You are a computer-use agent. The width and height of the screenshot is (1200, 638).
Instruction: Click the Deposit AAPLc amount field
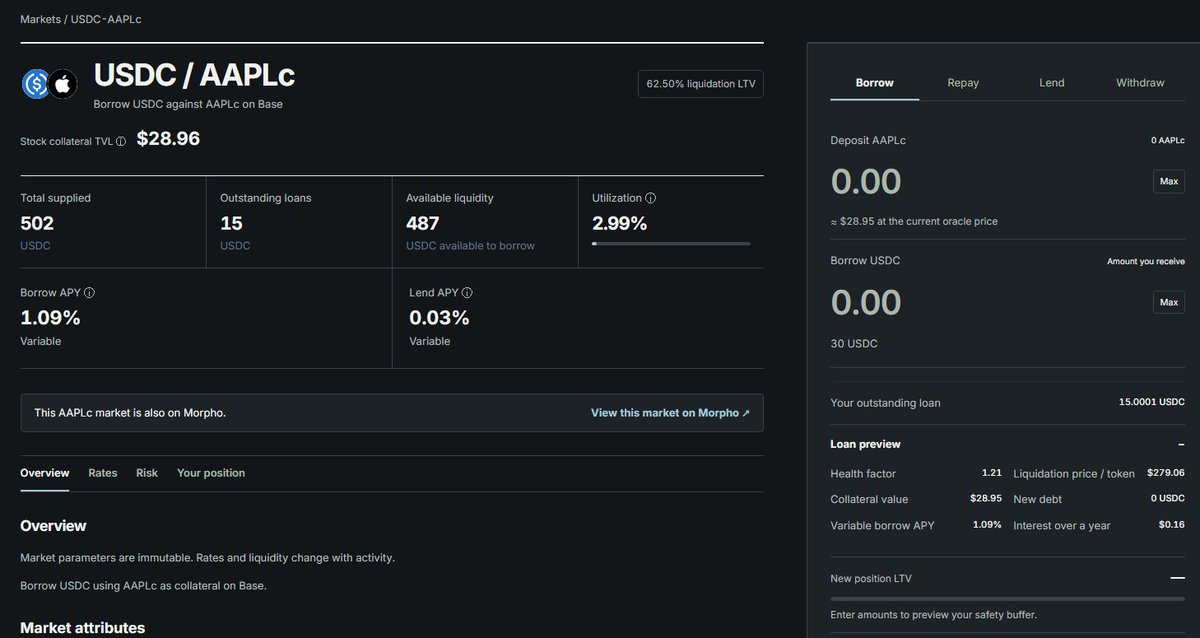coord(866,181)
